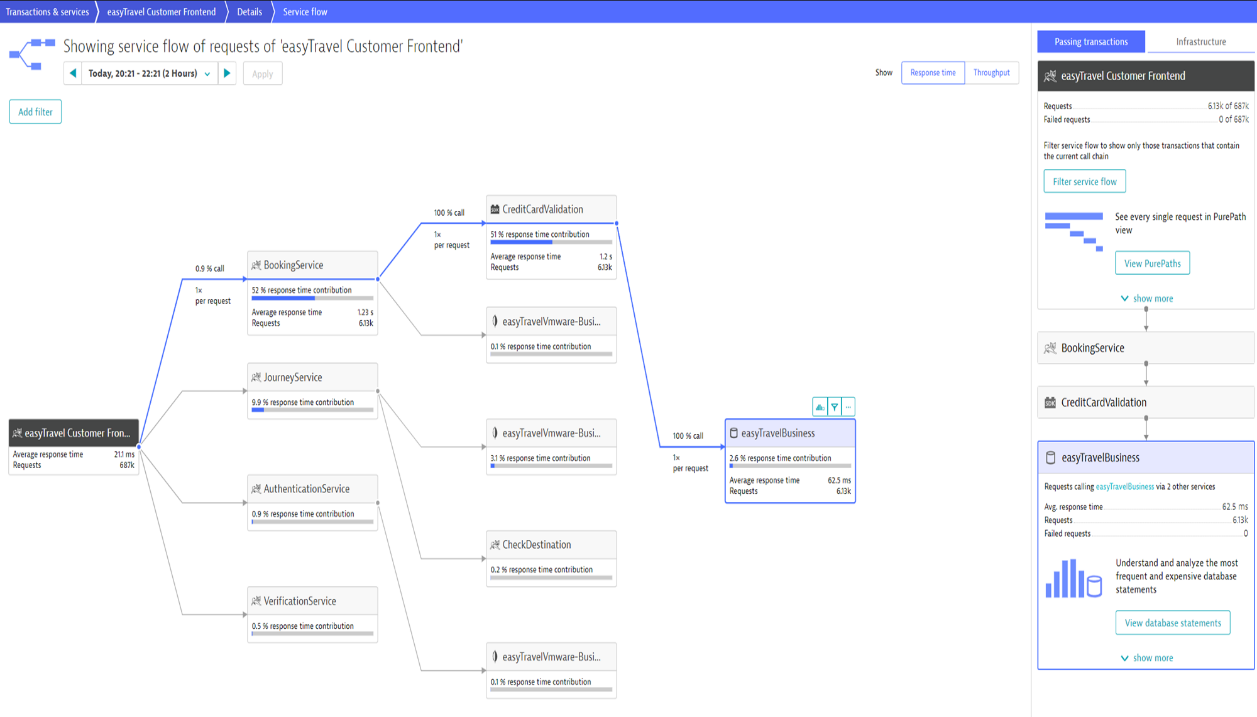Image resolution: width=1257 pixels, height=717 pixels.
Task: Click the funnel filter icon above the easyTravelBusiness node
Action: coord(834,407)
